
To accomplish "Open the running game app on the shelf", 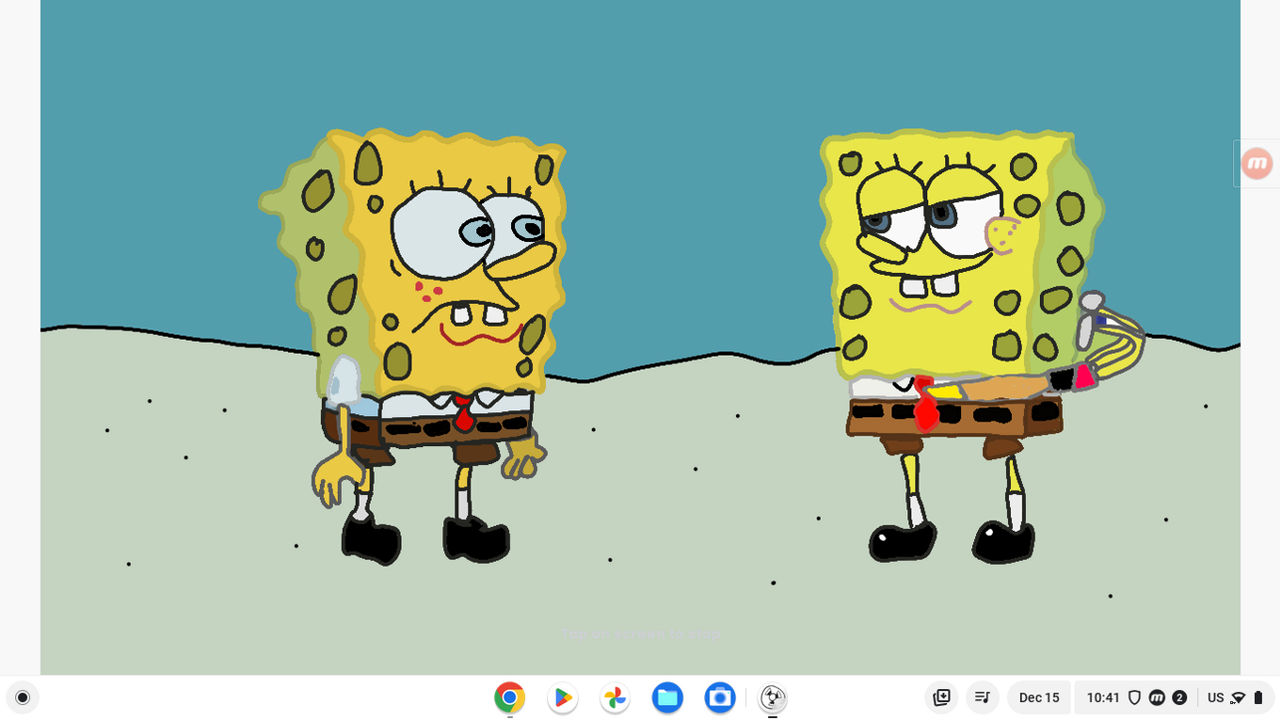I will click(x=771, y=697).
